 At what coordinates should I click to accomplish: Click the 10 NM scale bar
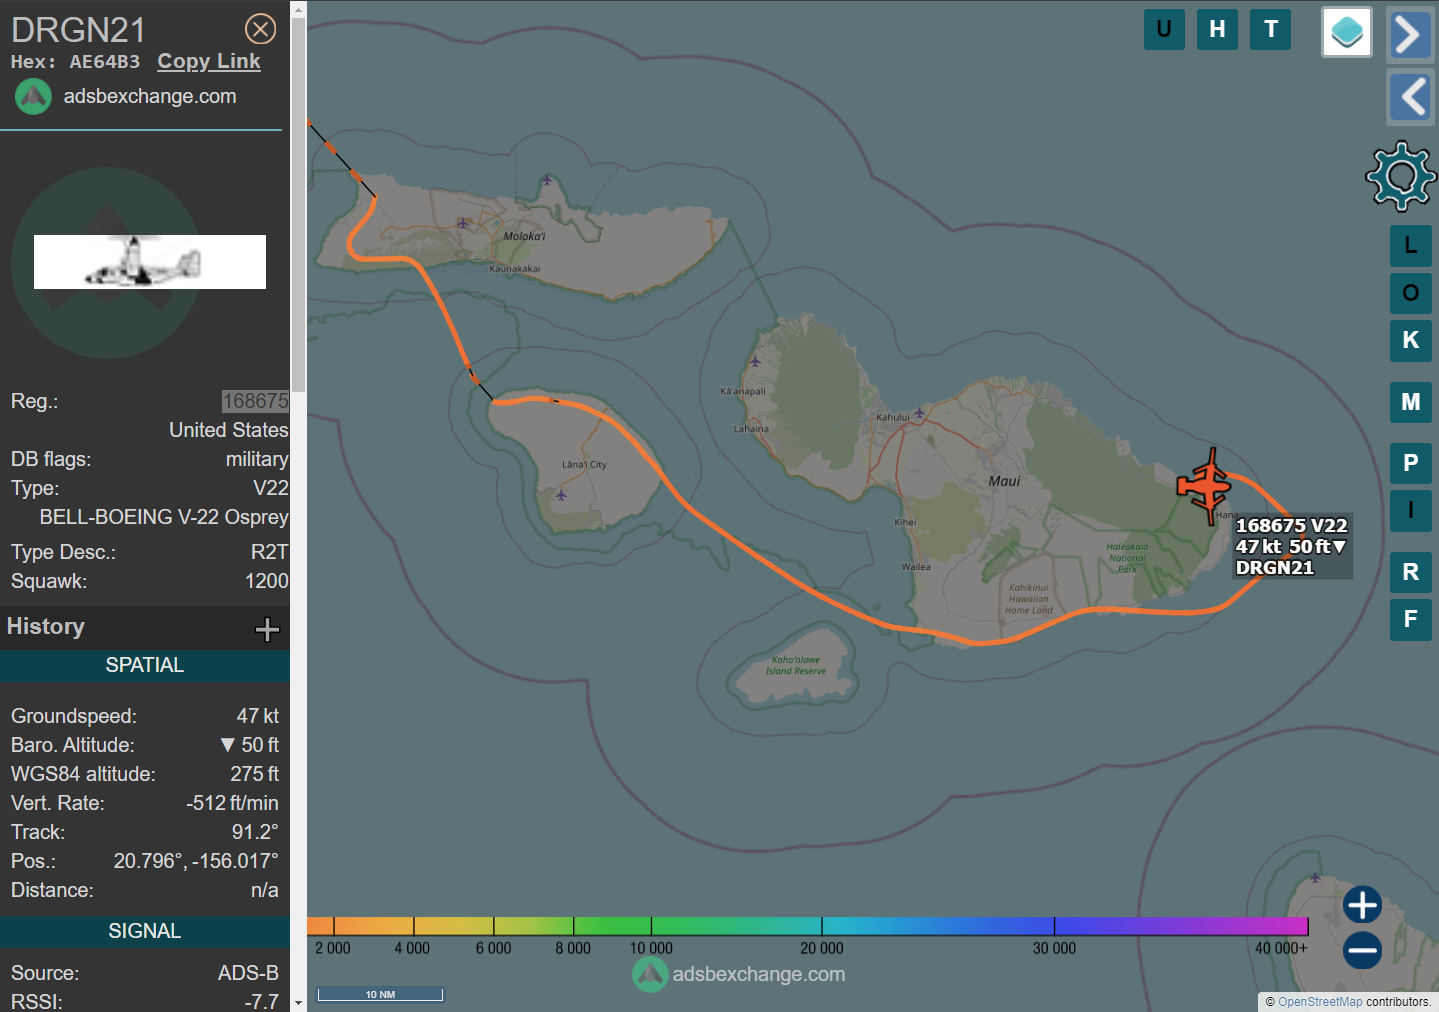380,994
